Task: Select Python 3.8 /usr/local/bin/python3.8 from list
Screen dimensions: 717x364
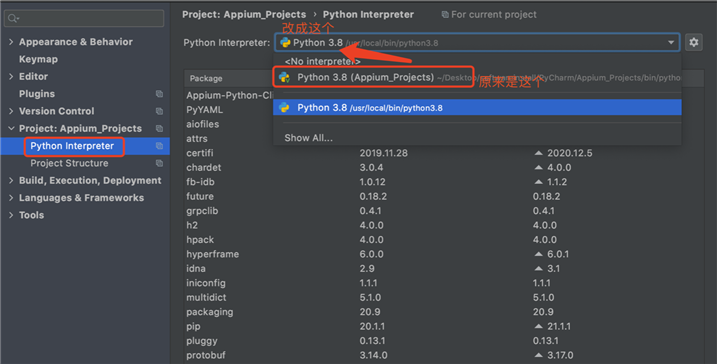Action: [477, 107]
